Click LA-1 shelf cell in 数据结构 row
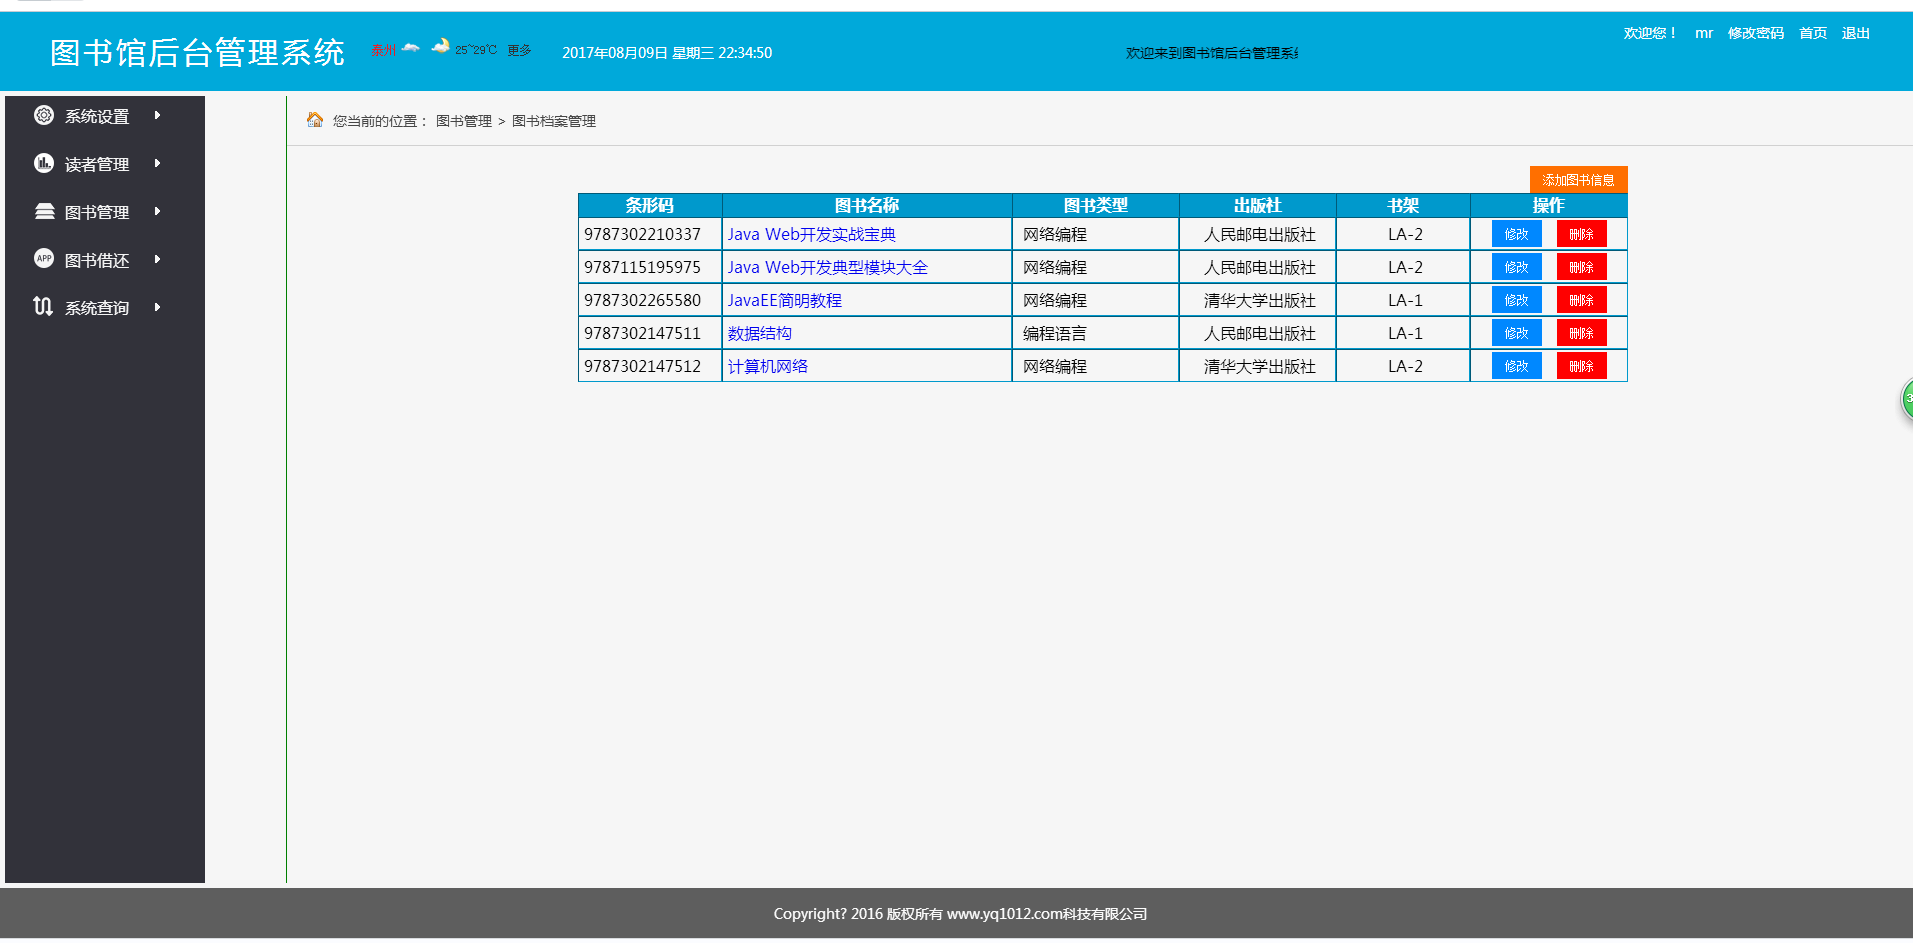 click(x=1405, y=333)
